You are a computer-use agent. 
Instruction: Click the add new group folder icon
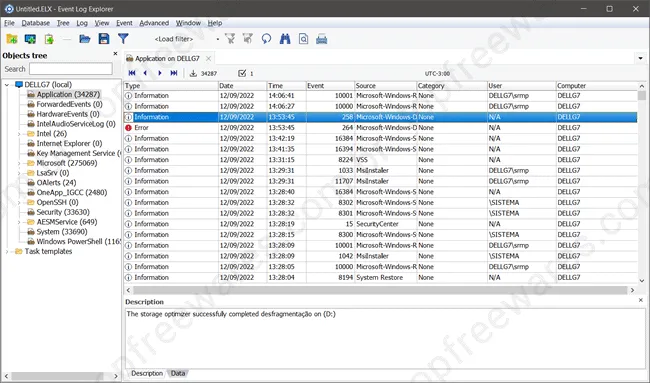(x=12, y=39)
